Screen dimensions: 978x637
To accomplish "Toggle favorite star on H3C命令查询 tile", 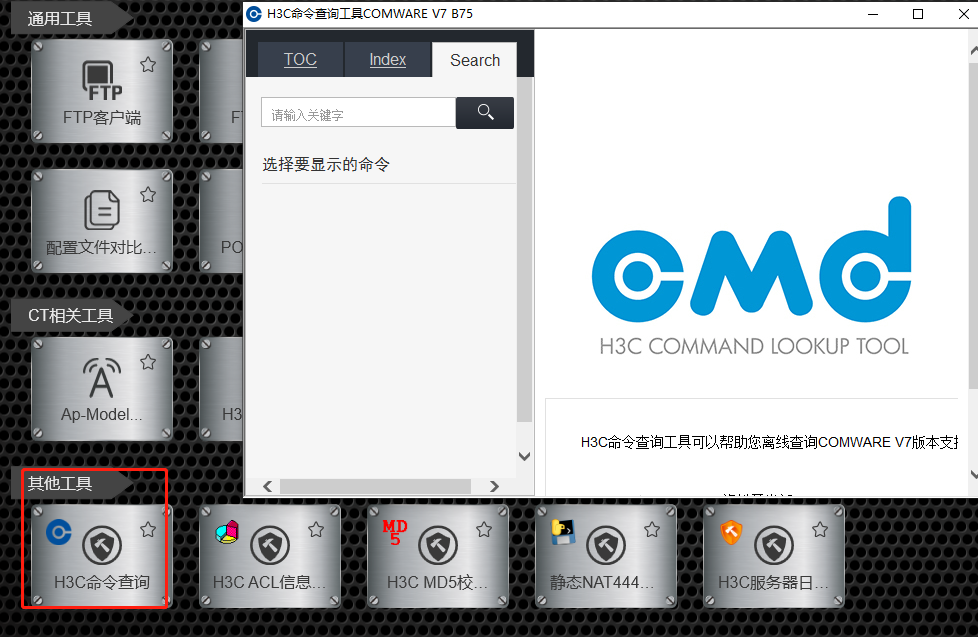I will coord(148,530).
